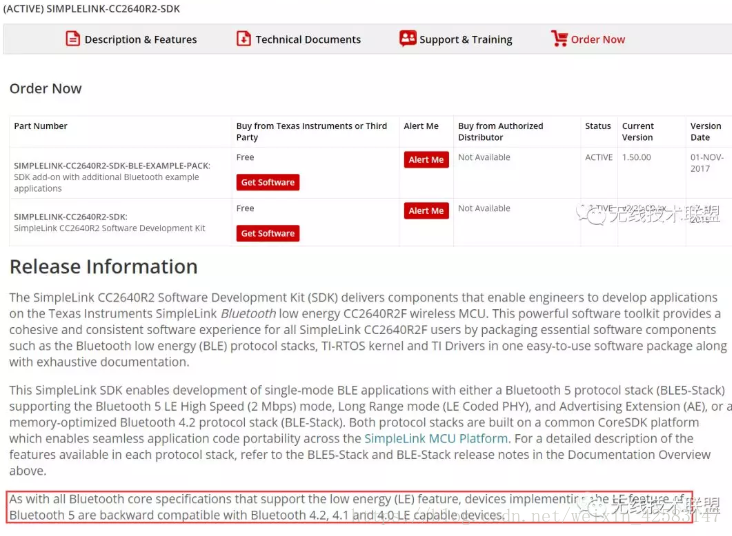Switch to the Technical Documents tab
Viewport: 732px width, 536px height.
pyautogui.click(x=298, y=39)
